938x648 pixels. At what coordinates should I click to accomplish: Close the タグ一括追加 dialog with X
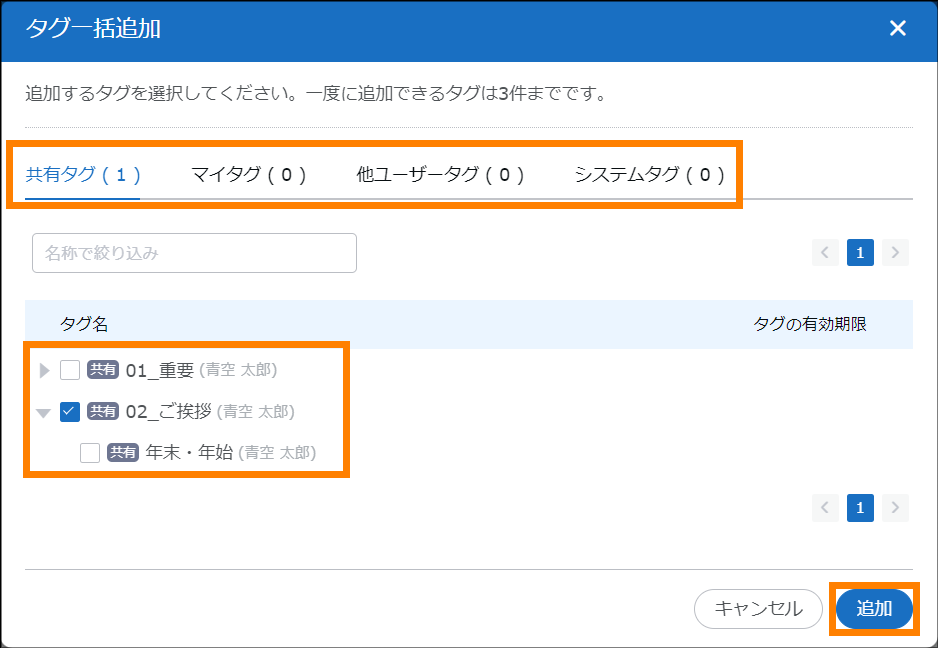coord(897,28)
